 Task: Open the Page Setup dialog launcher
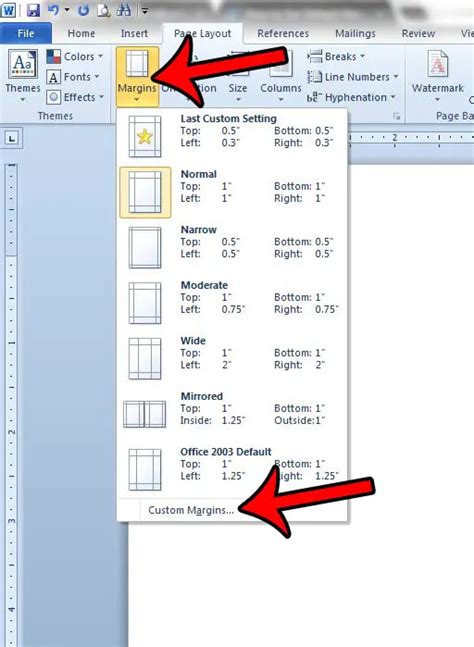pyautogui.click(x=396, y=117)
